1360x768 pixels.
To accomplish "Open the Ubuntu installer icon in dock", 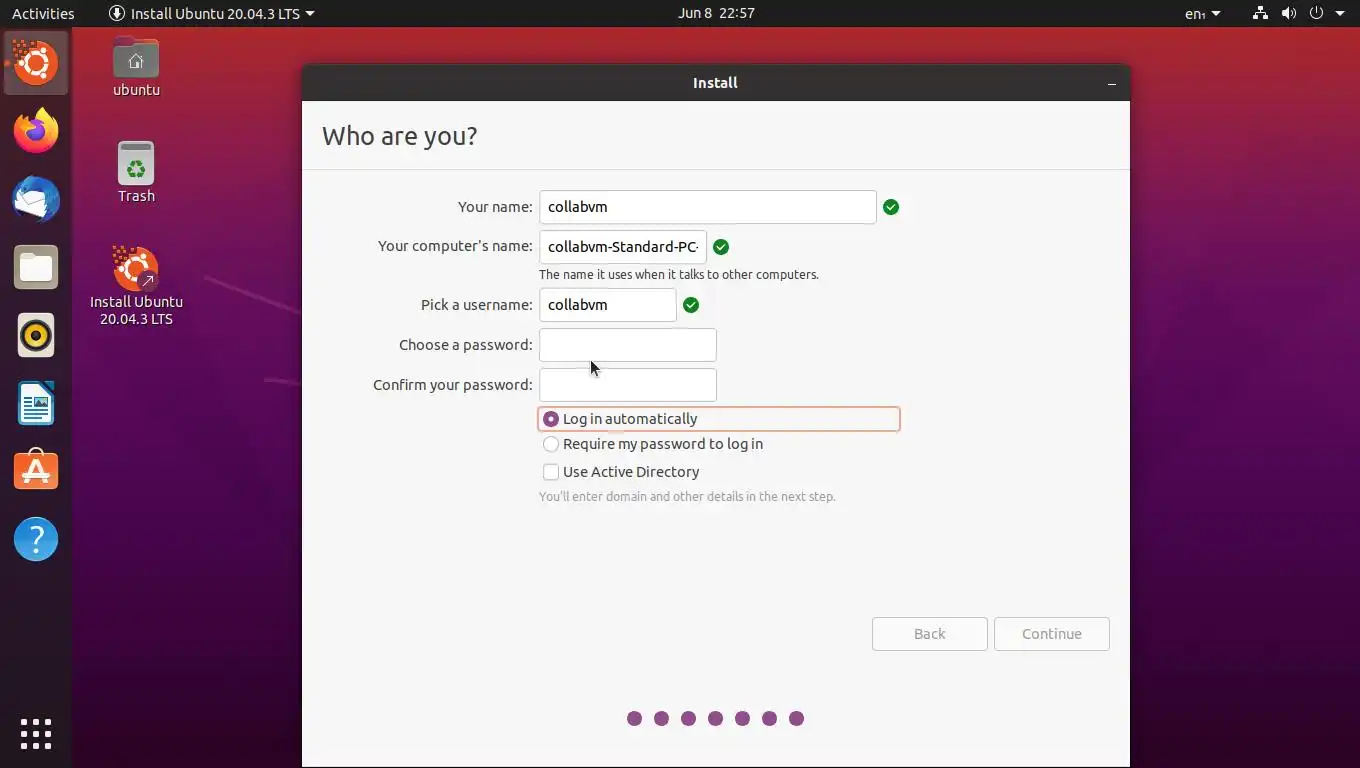I will pyautogui.click(x=36, y=63).
